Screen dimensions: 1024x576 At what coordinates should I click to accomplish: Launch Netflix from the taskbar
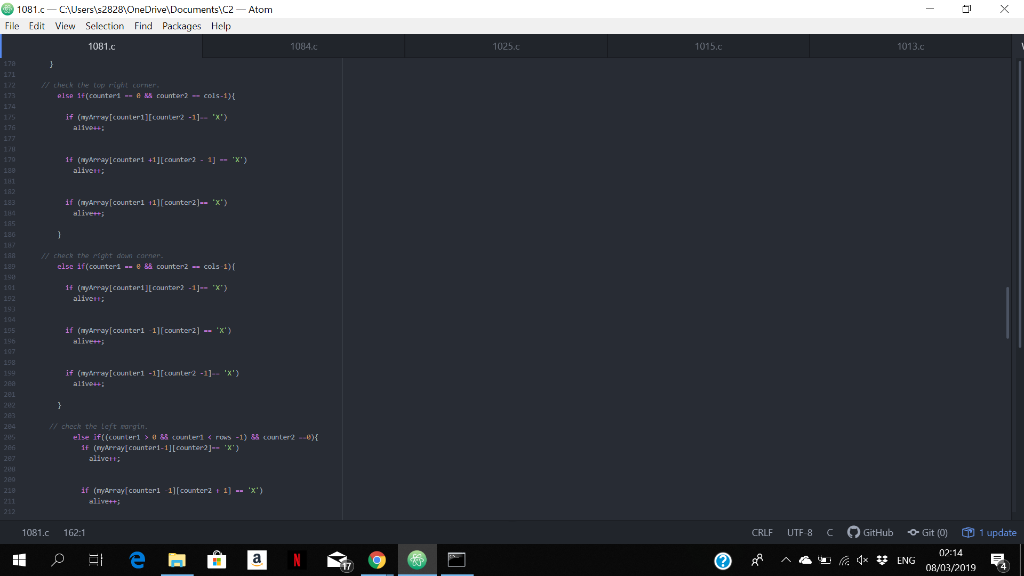coord(297,560)
